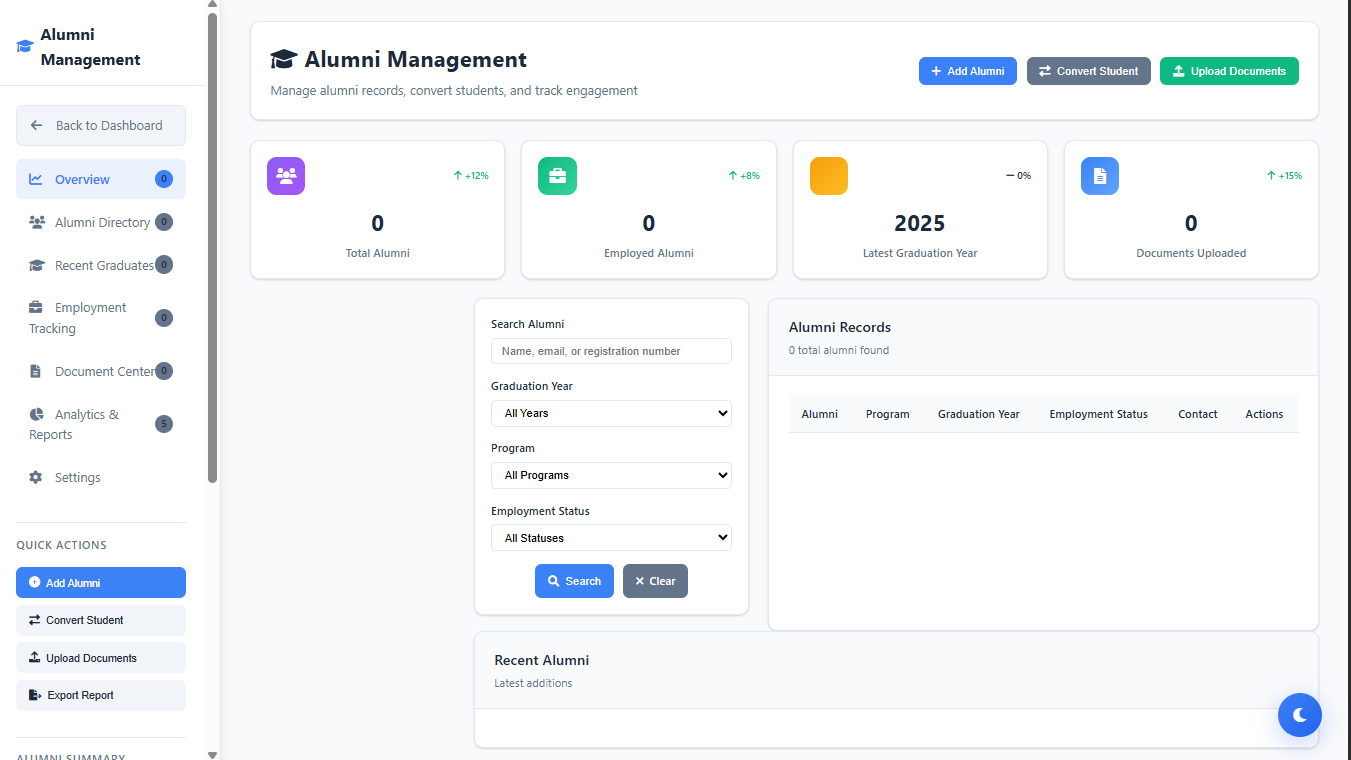
Task: Click the purple Total Alumni people icon
Action: 286,176
